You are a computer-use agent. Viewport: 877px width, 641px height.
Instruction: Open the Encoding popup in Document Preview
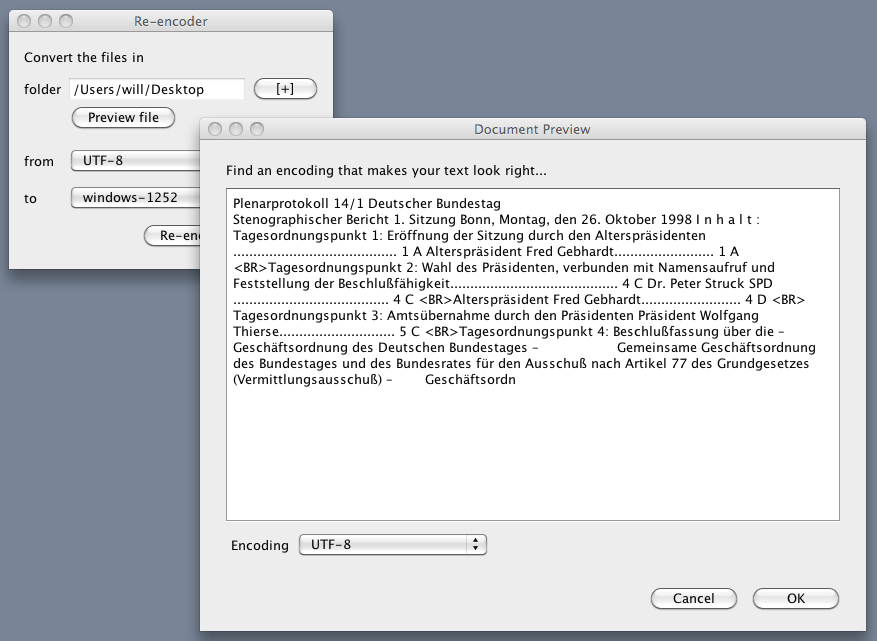392,544
